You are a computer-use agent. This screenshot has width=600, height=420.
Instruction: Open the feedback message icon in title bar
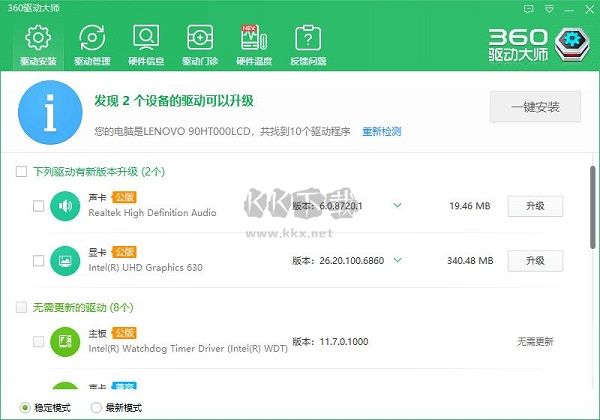528,10
